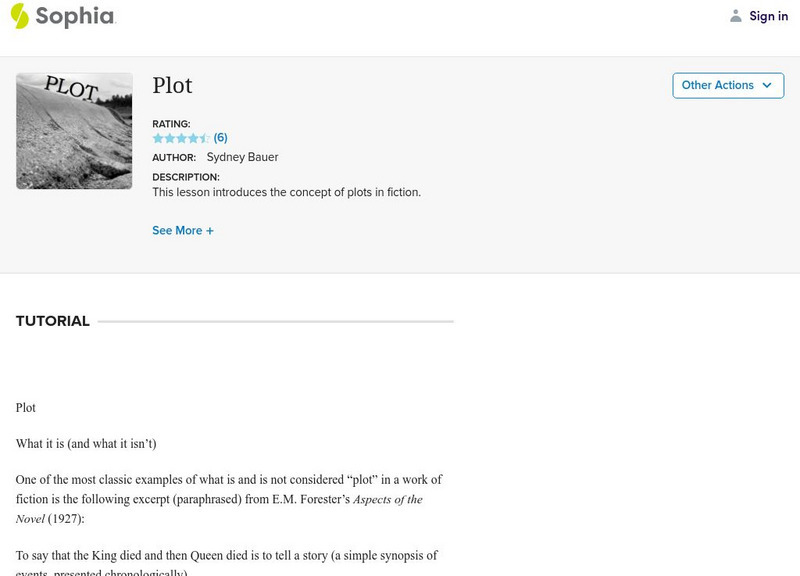
Task: Click the lesson description text
Action: 286,192
